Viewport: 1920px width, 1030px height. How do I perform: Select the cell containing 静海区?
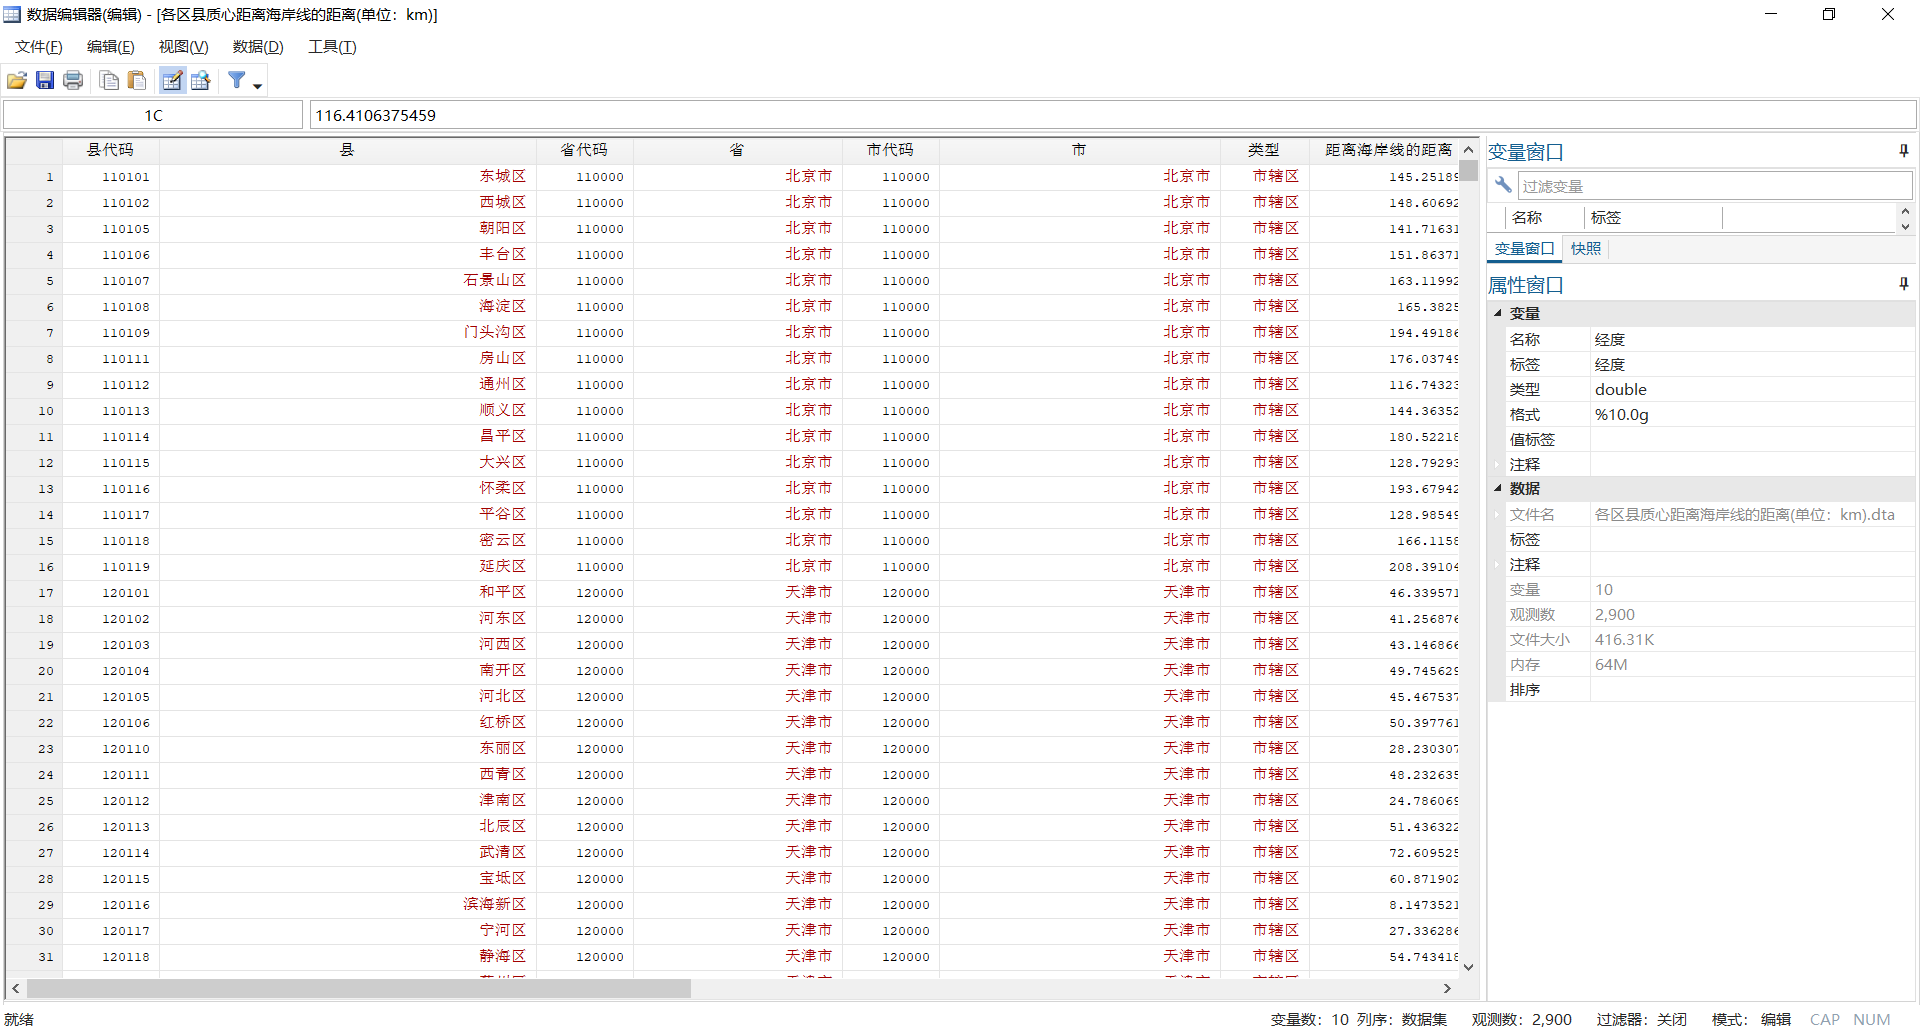point(347,957)
